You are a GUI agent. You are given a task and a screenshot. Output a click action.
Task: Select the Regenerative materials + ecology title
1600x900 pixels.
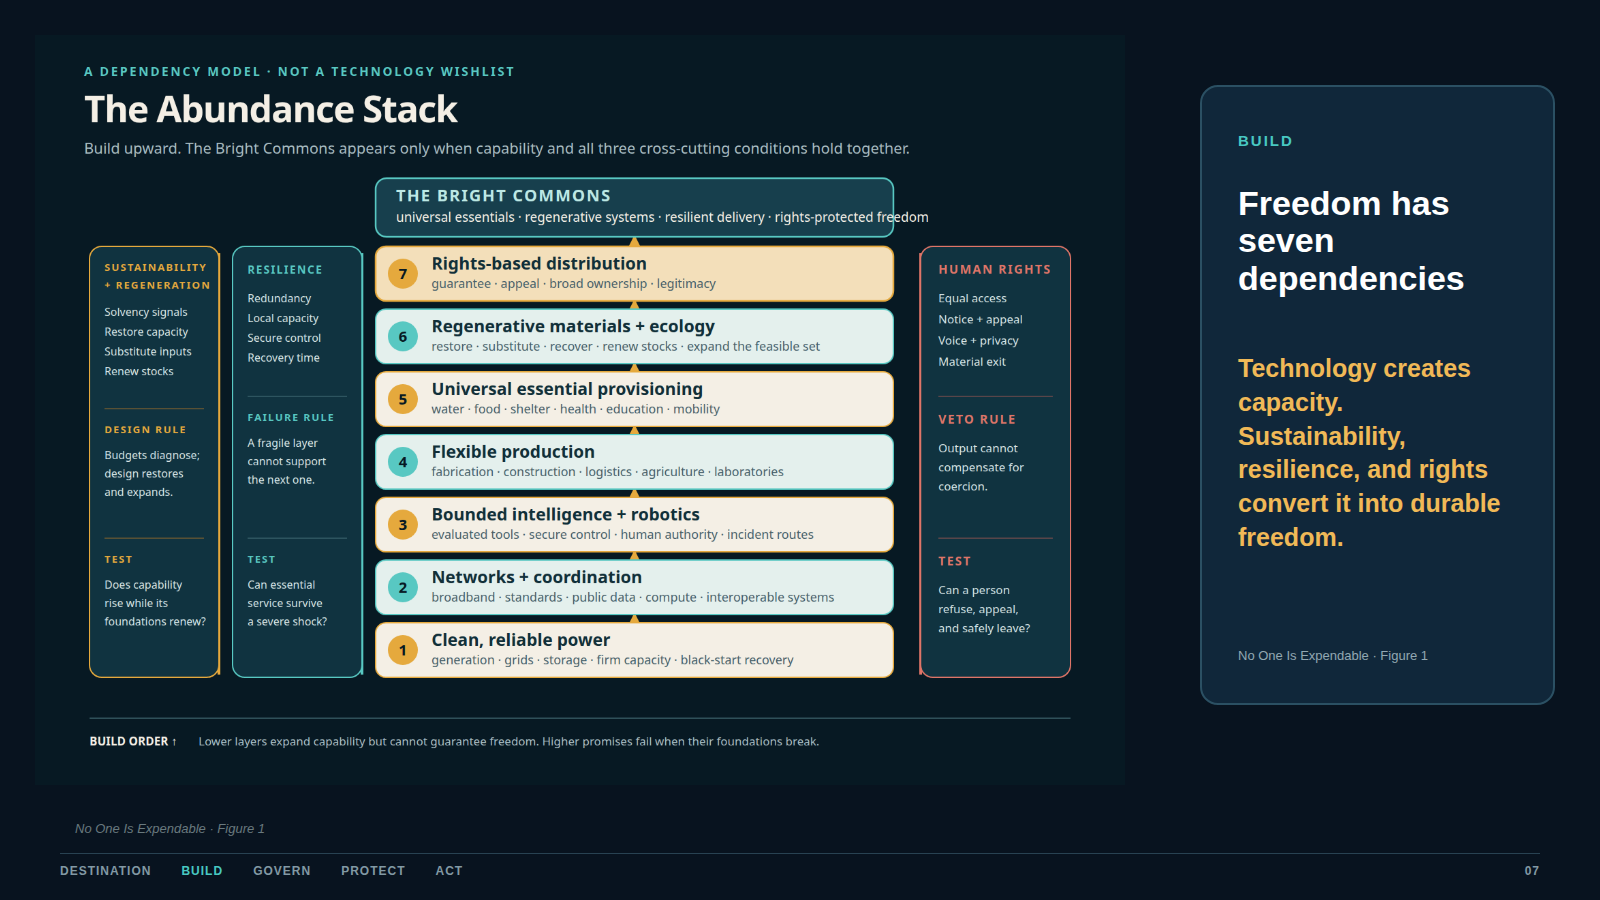pyautogui.click(x=573, y=326)
